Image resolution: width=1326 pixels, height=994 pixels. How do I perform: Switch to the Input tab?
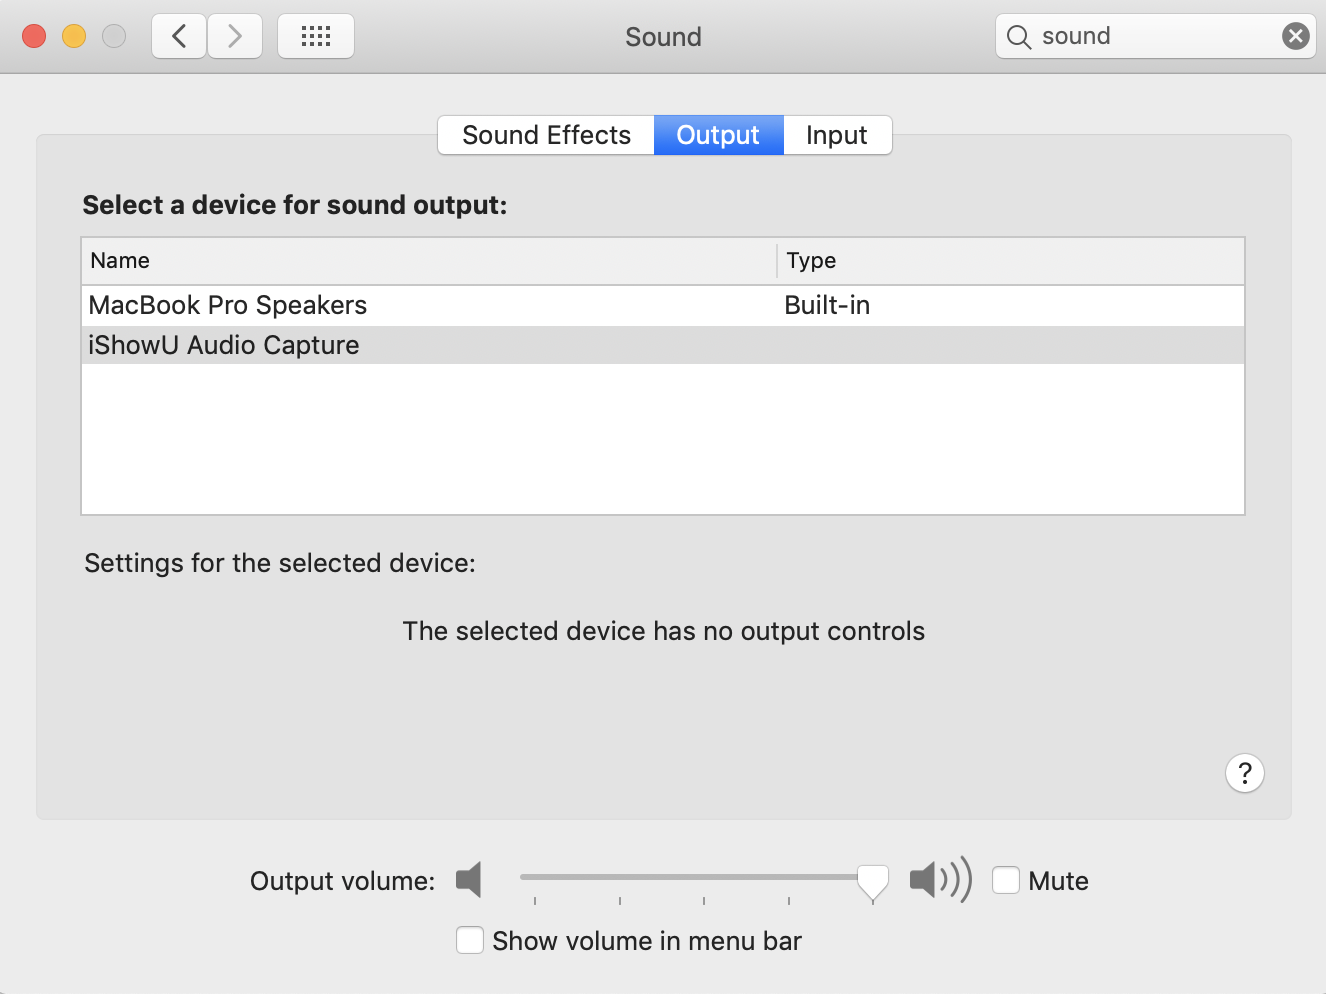836,135
